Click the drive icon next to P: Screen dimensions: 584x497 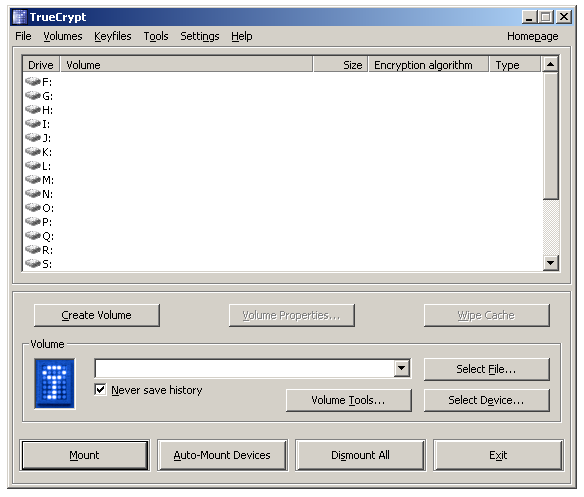tap(33, 222)
